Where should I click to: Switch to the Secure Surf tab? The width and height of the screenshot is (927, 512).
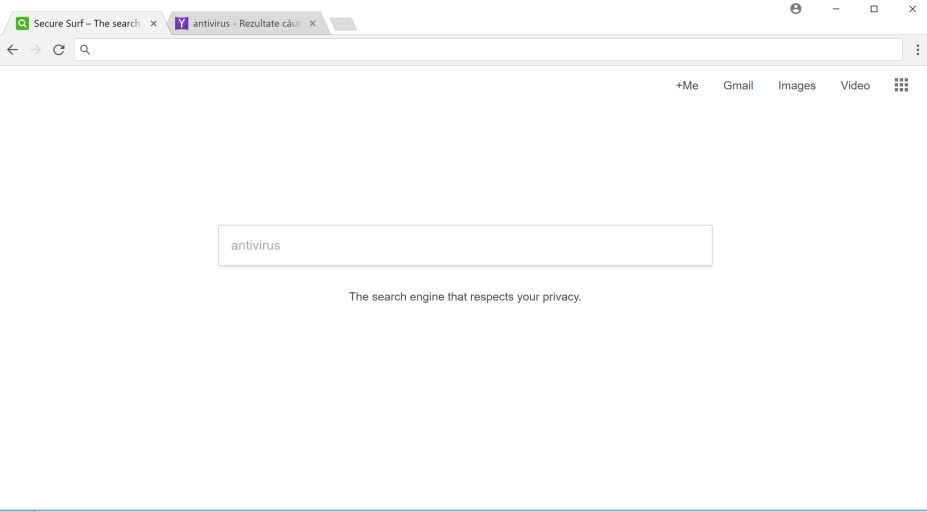pos(86,24)
